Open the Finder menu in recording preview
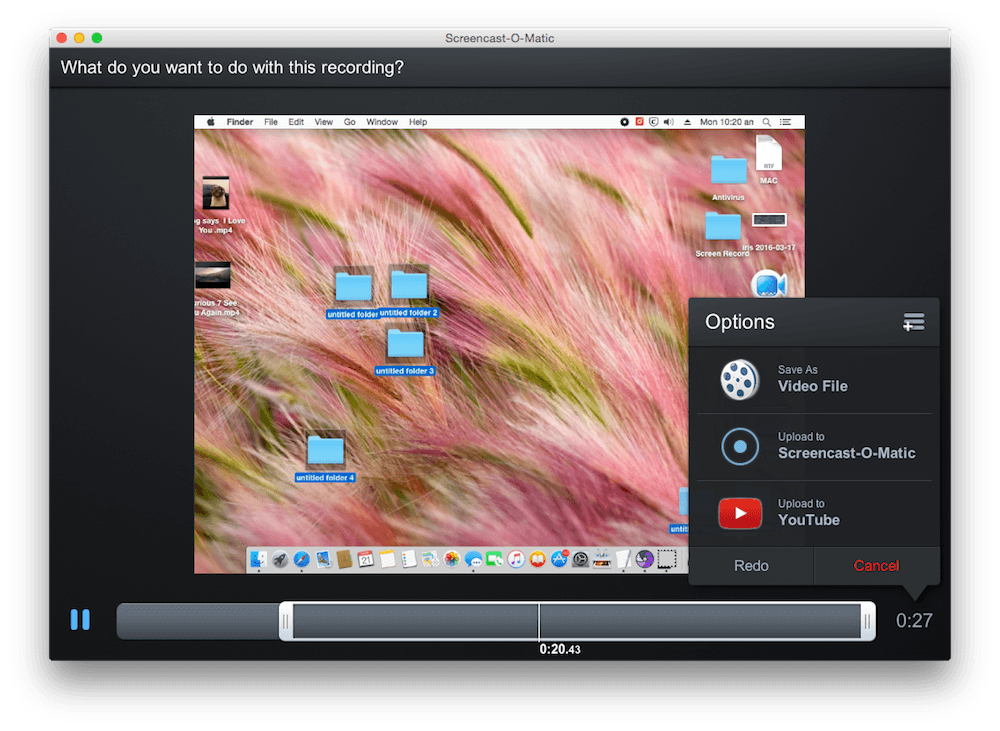This screenshot has height=731, width=1000. click(x=240, y=122)
